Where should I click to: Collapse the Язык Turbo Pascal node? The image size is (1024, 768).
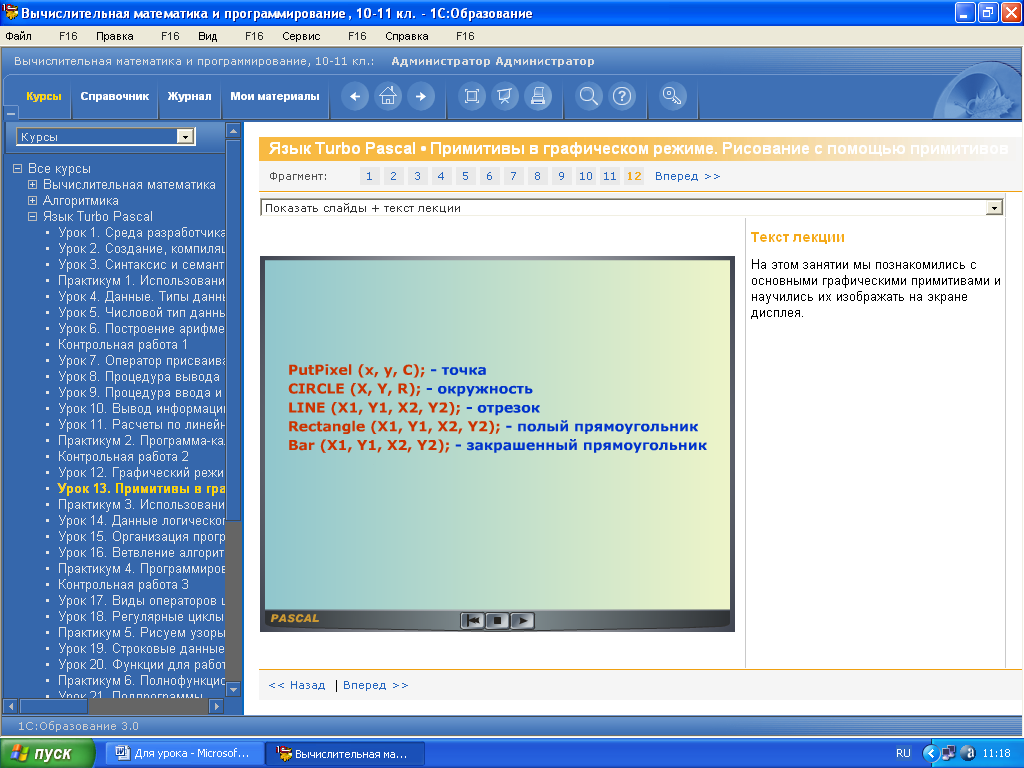tap(33, 217)
